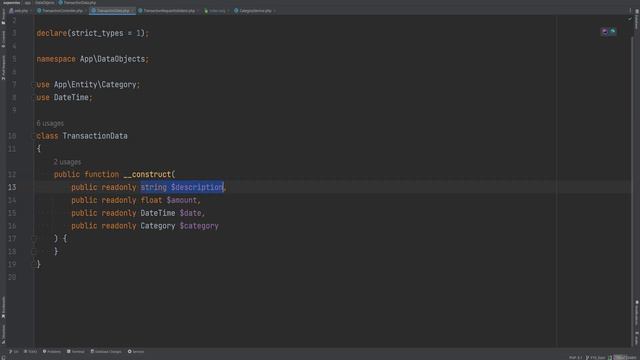This screenshot has width=640, height=360.
Task: Click the '2 usages' hint above constructor
Action: 67,162
